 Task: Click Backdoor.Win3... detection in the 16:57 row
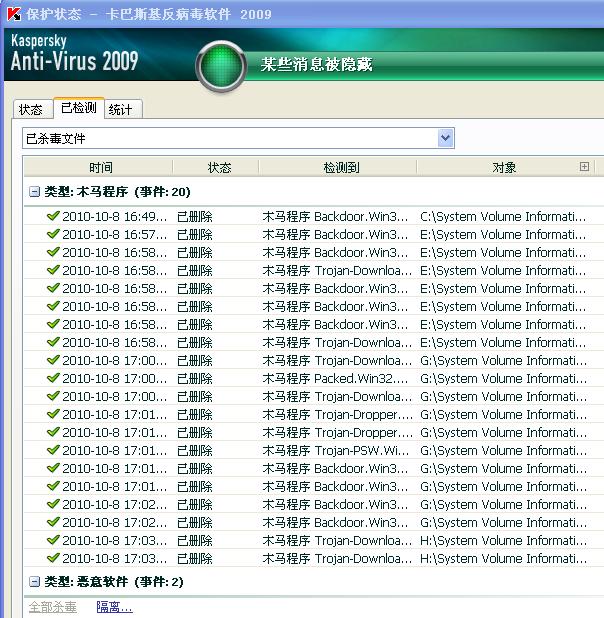335,235
